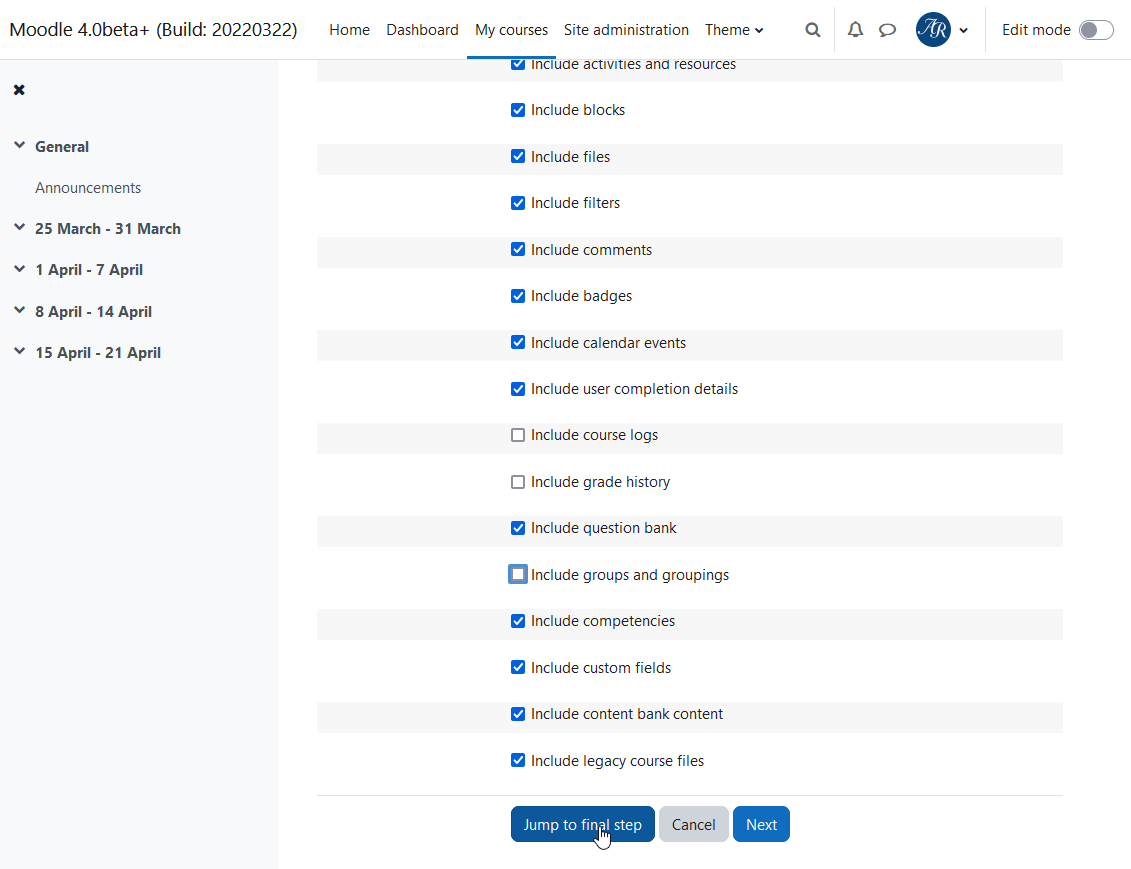Open 25 March - 31 March section

click(108, 229)
